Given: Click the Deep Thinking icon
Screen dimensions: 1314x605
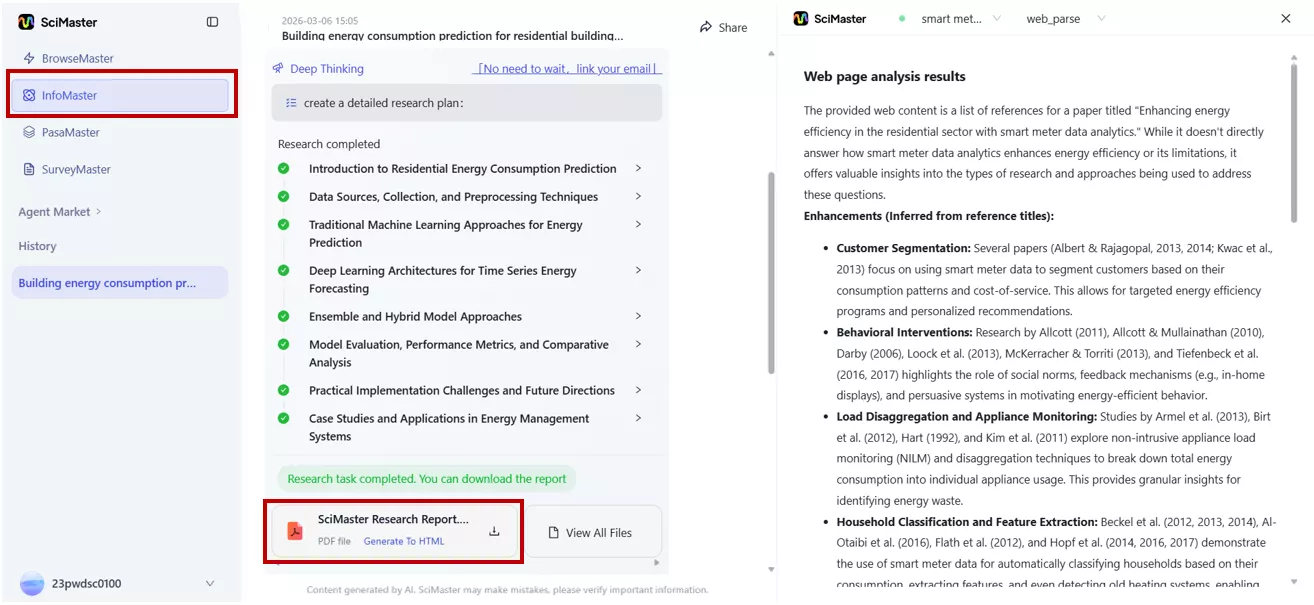Looking at the screenshot, I should click(277, 68).
